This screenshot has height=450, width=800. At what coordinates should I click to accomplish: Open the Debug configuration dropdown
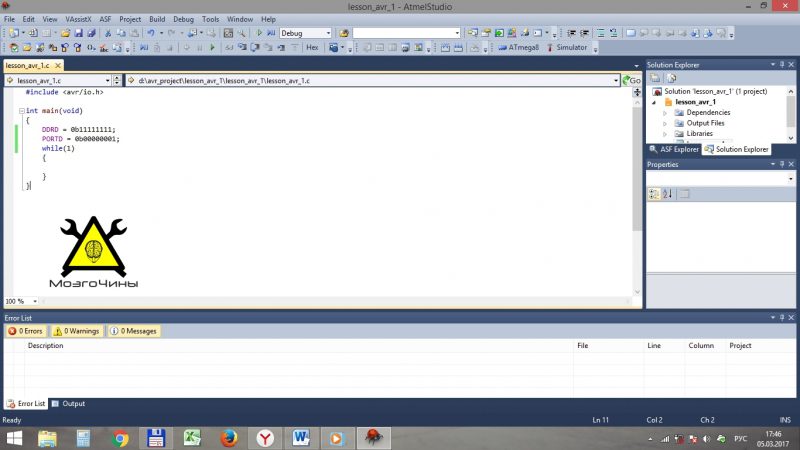(328, 33)
